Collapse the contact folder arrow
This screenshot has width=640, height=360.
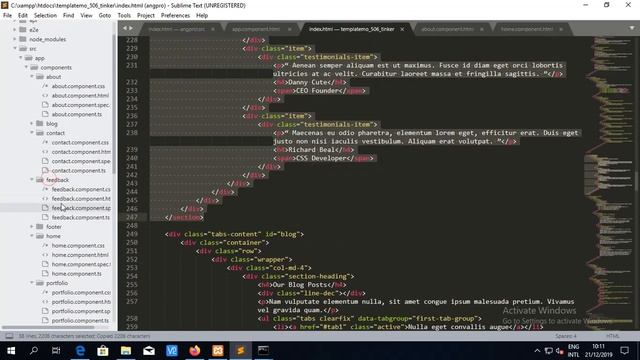[x=32, y=133]
